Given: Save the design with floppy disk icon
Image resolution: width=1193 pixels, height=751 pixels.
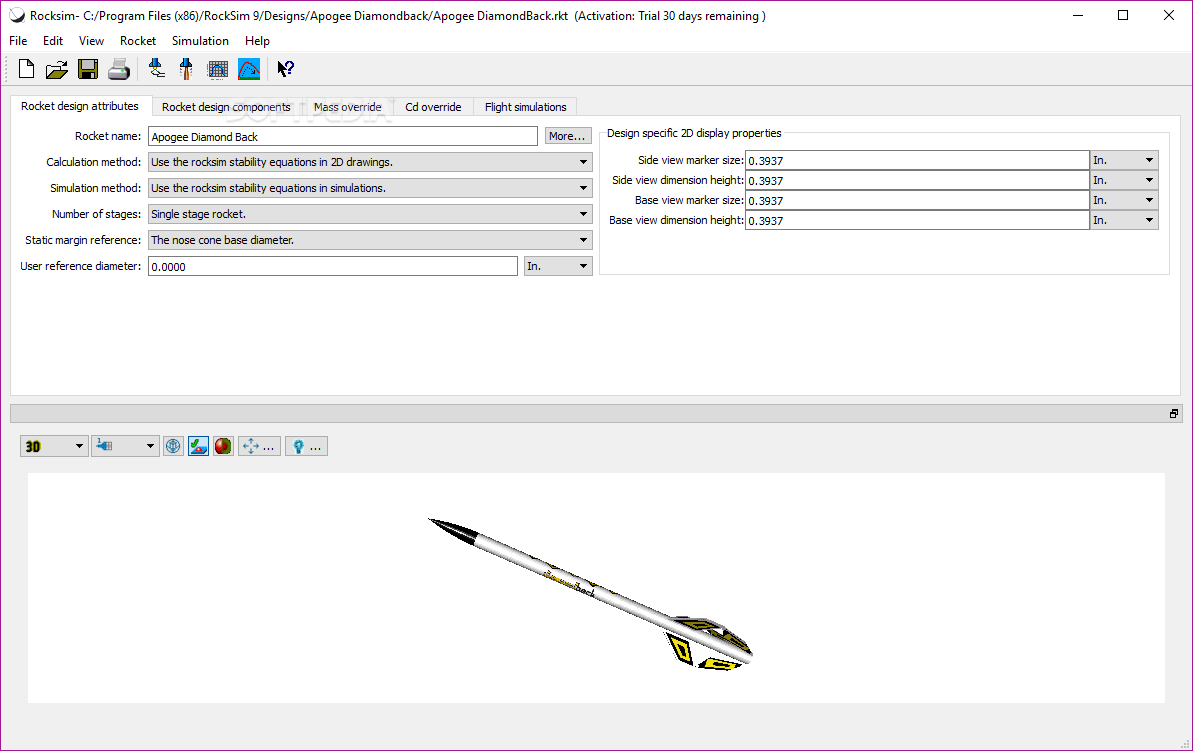Looking at the screenshot, I should pos(88,69).
